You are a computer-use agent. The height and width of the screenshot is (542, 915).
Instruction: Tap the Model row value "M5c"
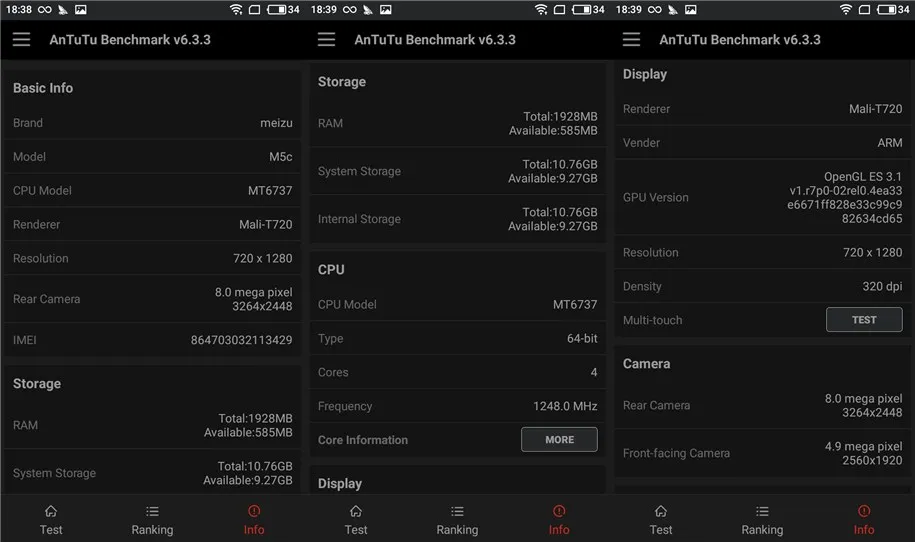coord(281,157)
